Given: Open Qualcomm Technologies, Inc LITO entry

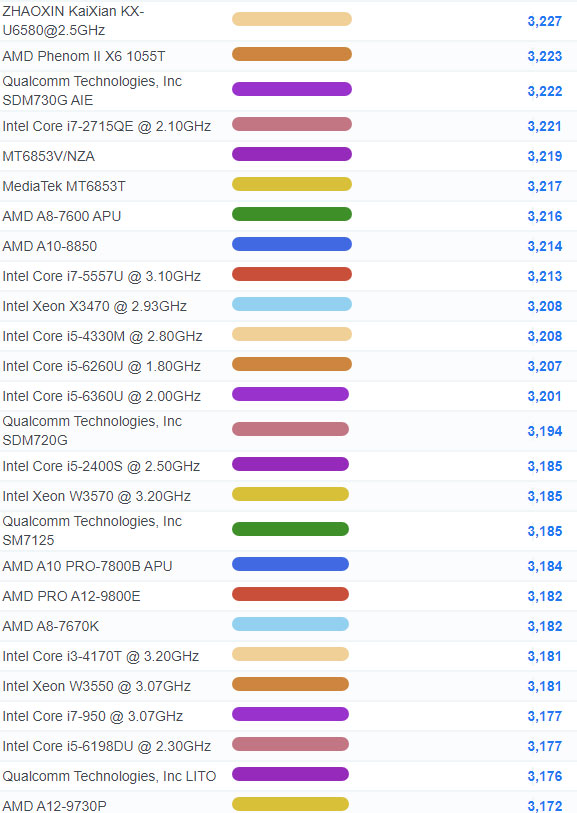Looking at the screenshot, I should (109, 777).
